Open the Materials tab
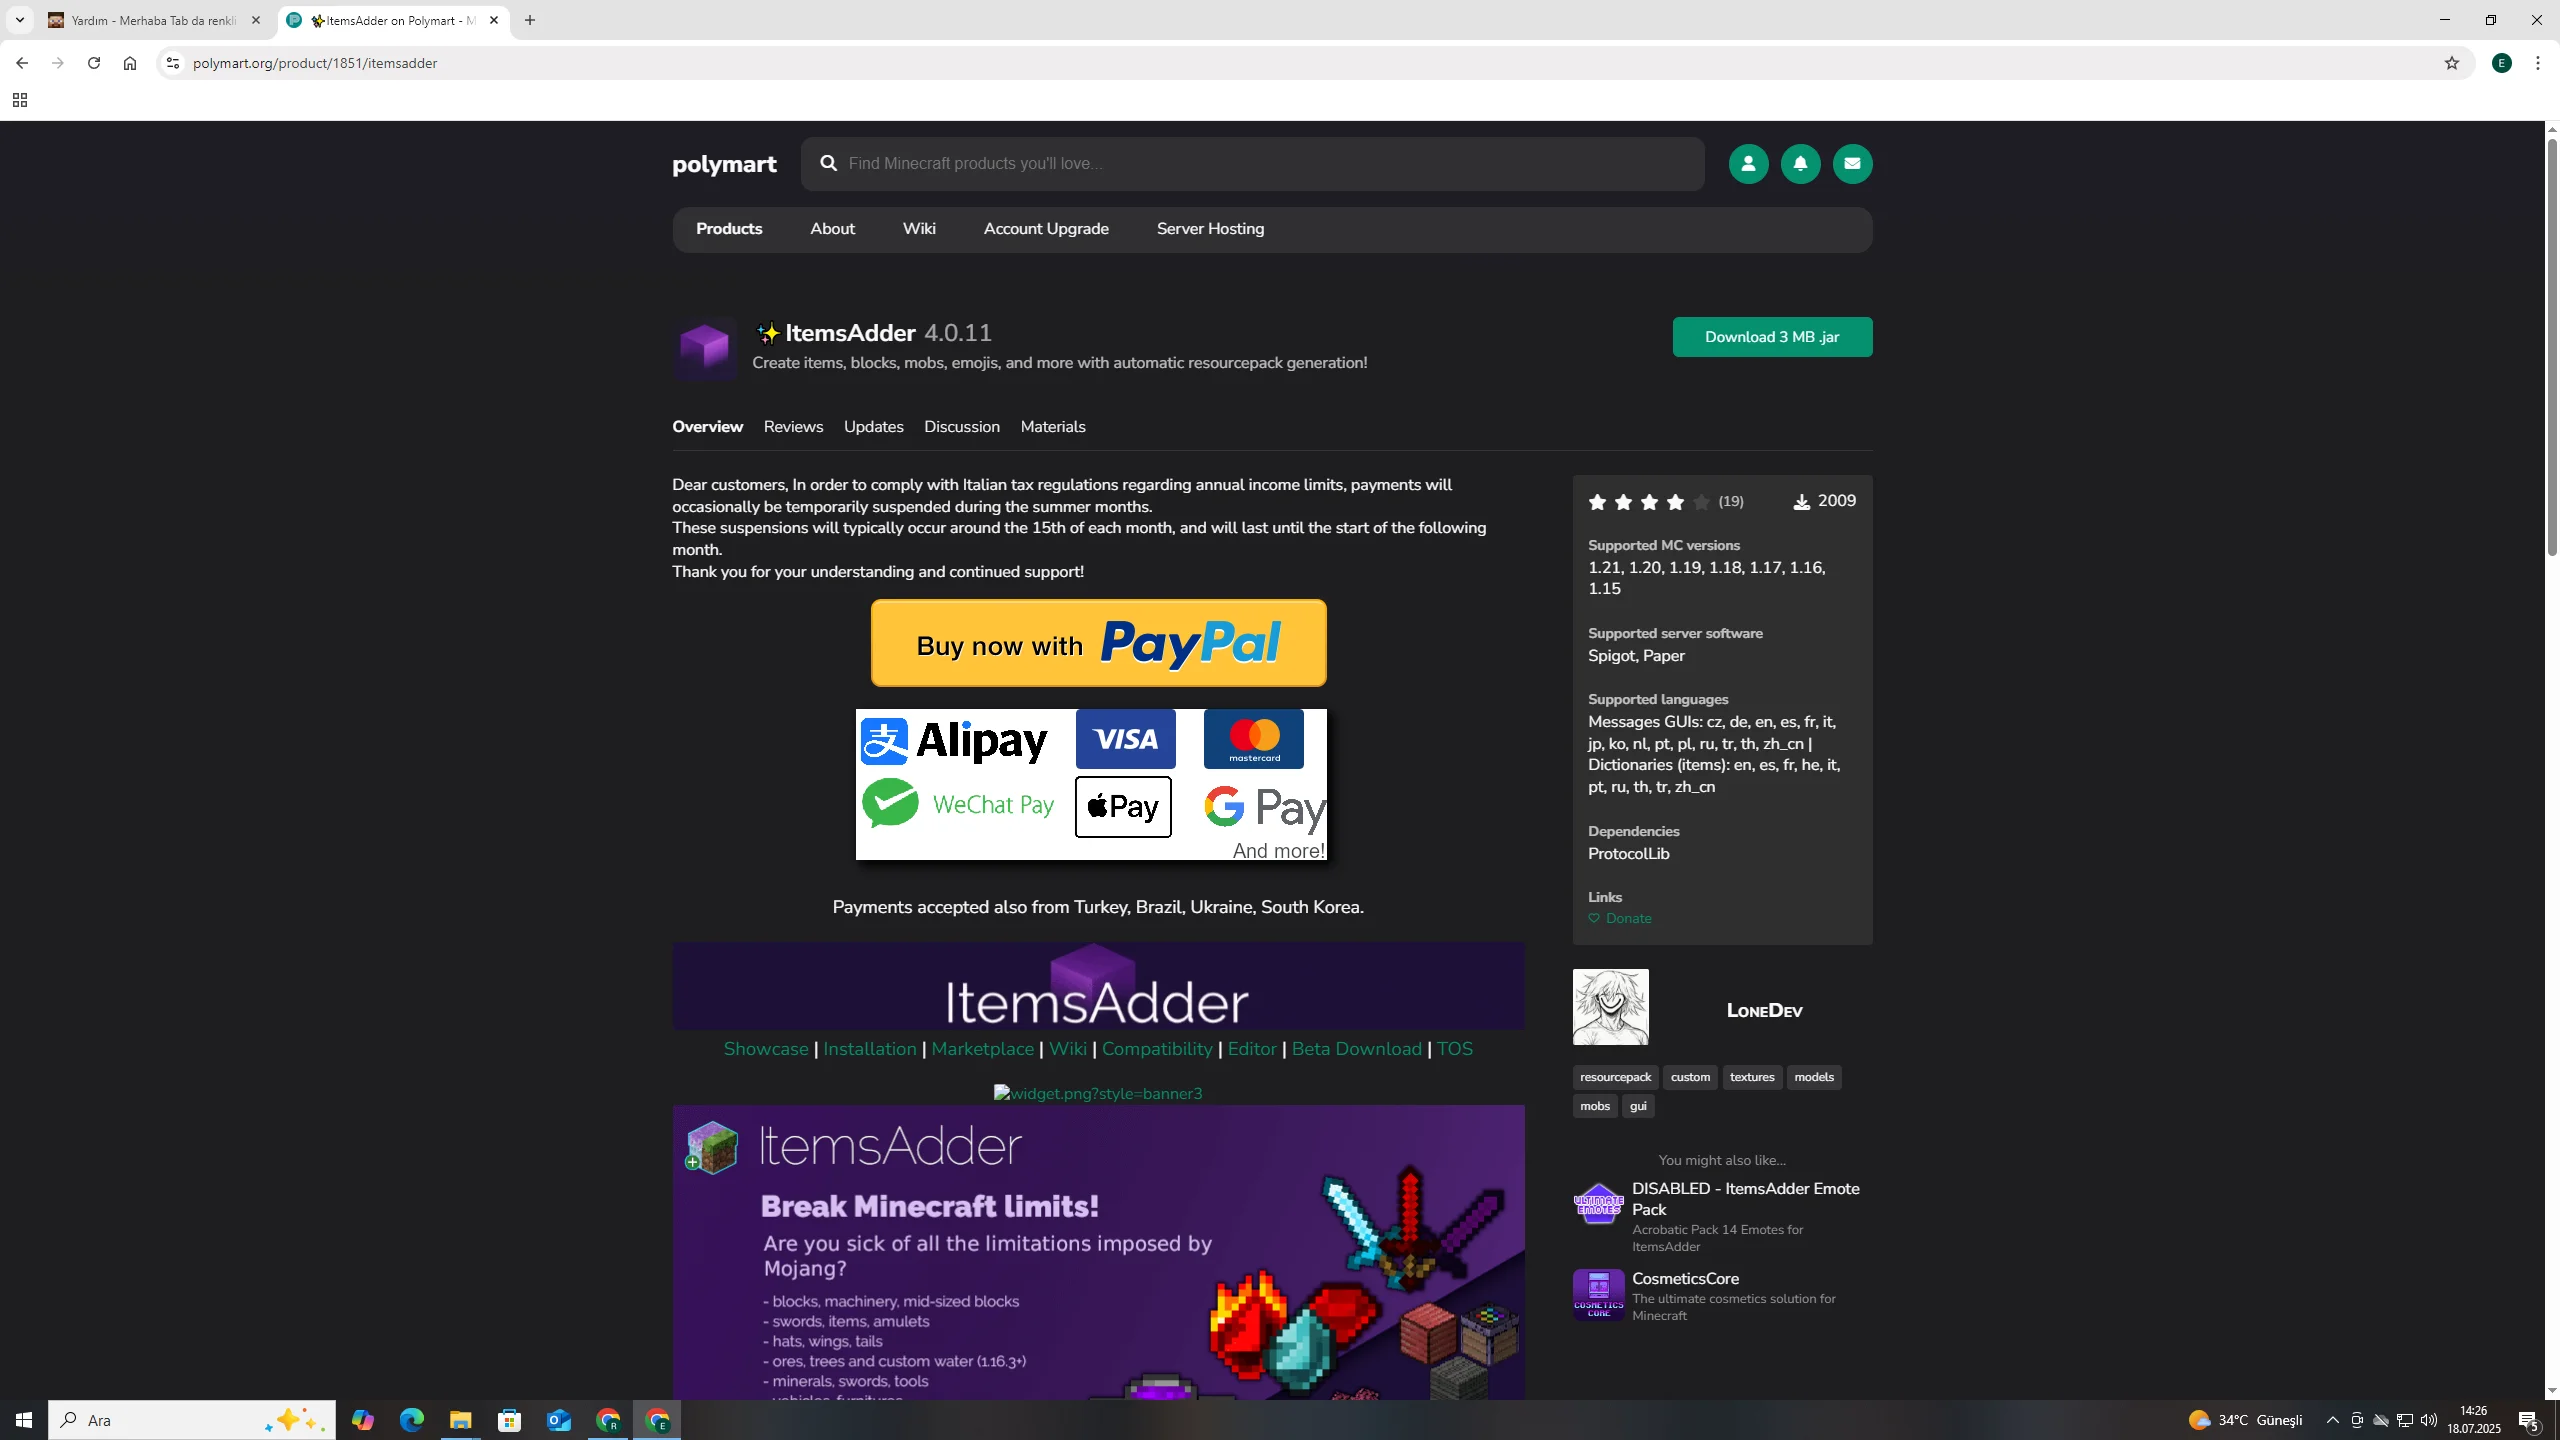This screenshot has height=1440, width=2560. (1052, 427)
